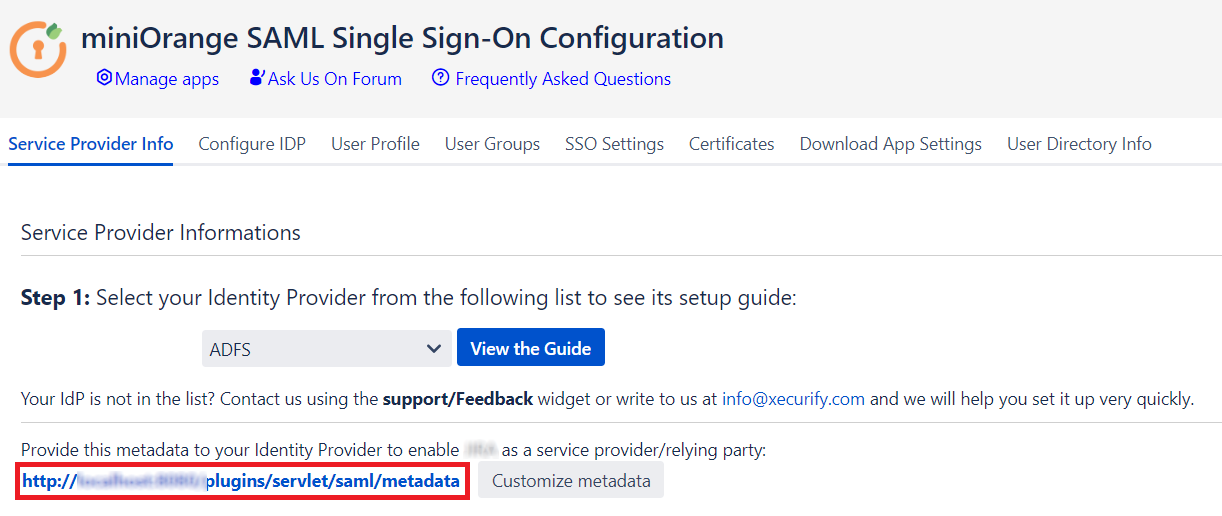Open the Download App Settings tab
This screenshot has height=516, width=1222.
pos(891,144)
